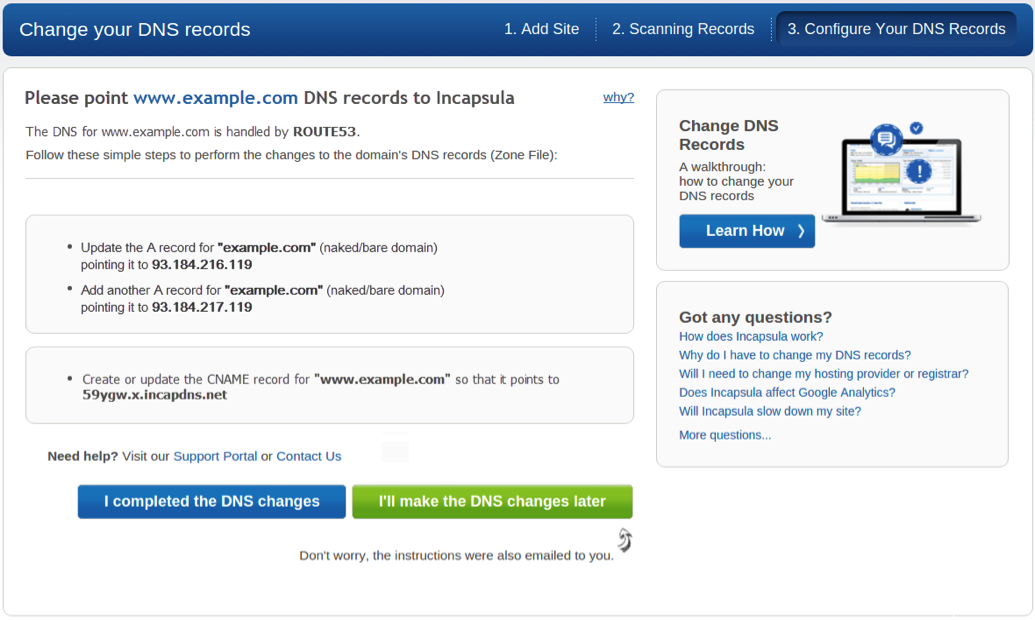
Task: Click the "why?" link
Action: pyautogui.click(x=618, y=97)
